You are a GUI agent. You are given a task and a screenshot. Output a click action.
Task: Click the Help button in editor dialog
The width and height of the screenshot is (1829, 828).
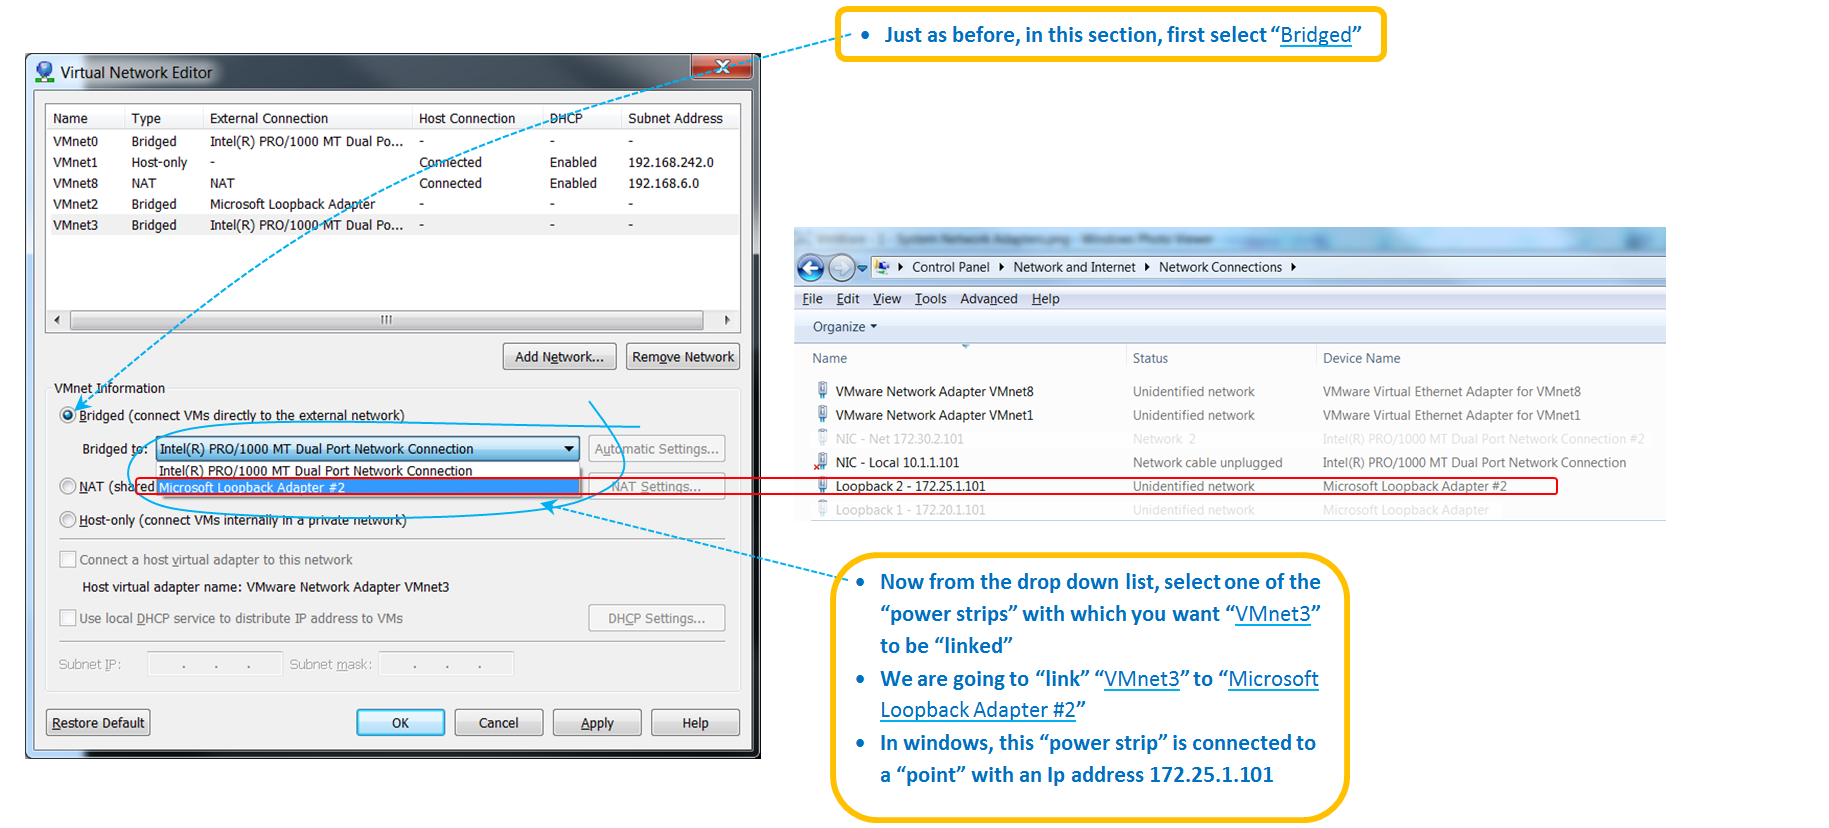click(x=695, y=723)
